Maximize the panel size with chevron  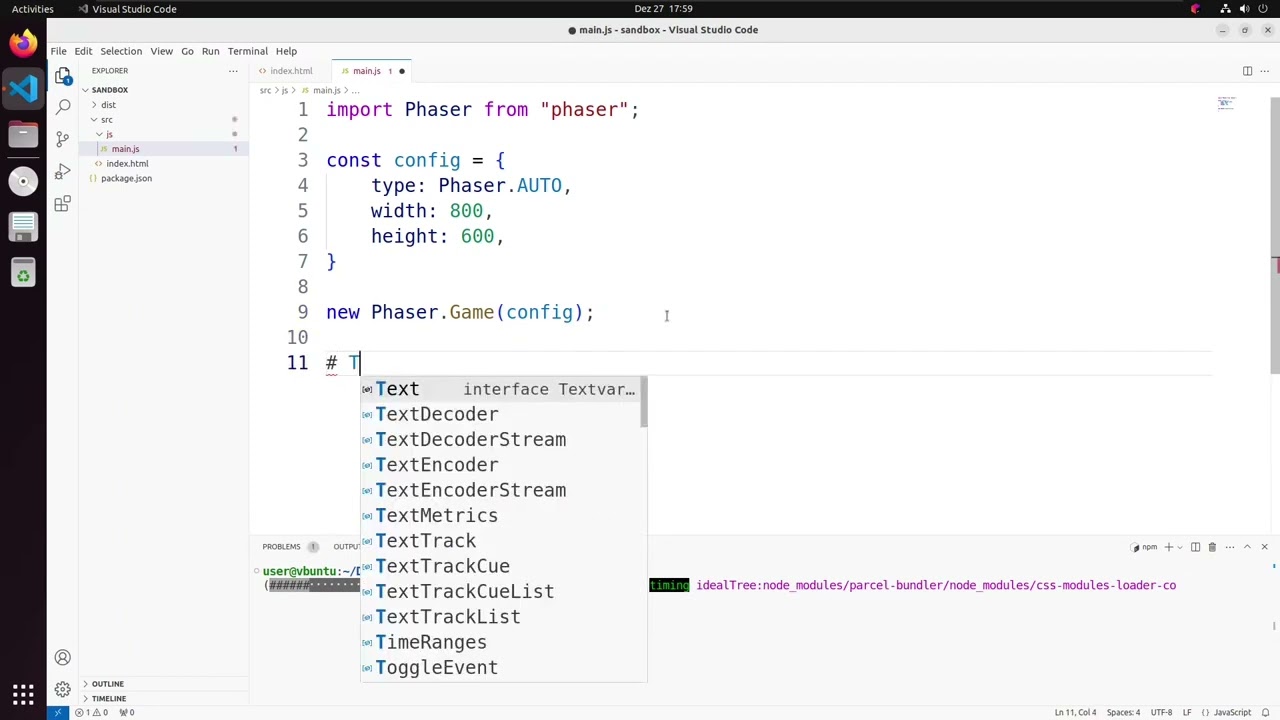tap(1247, 547)
